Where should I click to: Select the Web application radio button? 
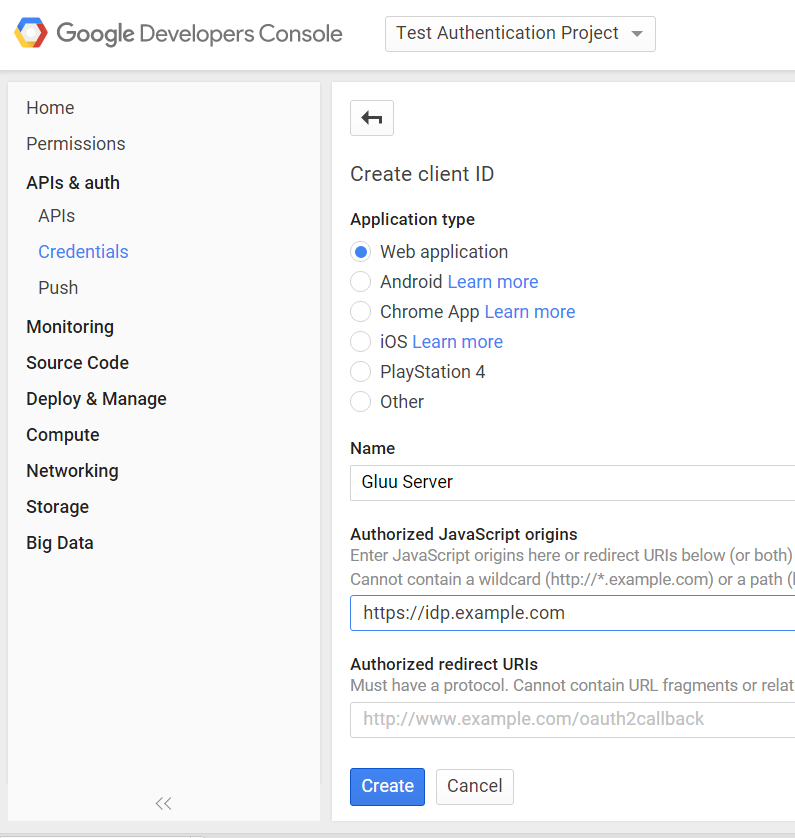coord(361,252)
